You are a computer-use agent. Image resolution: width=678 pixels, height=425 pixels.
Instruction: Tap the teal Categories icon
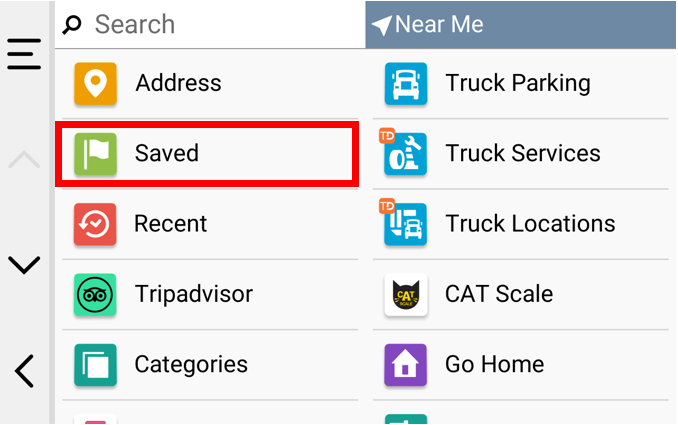click(x=96, y=365)
